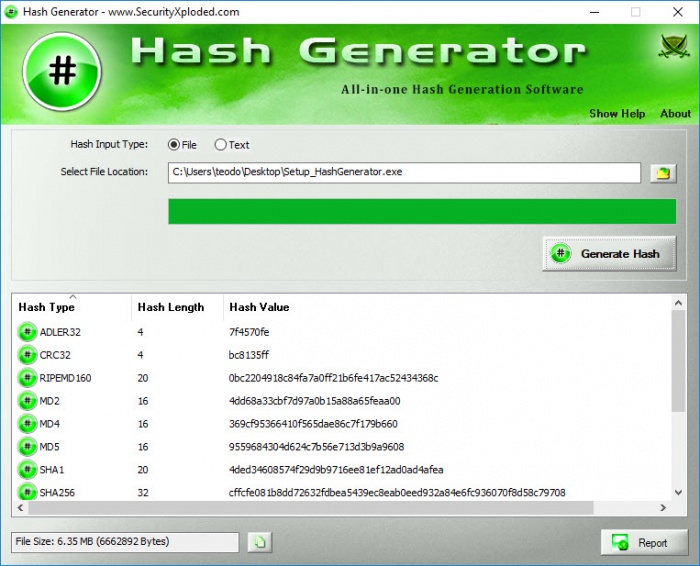
Task: Click the File Size status field
Action: (125, 542)
